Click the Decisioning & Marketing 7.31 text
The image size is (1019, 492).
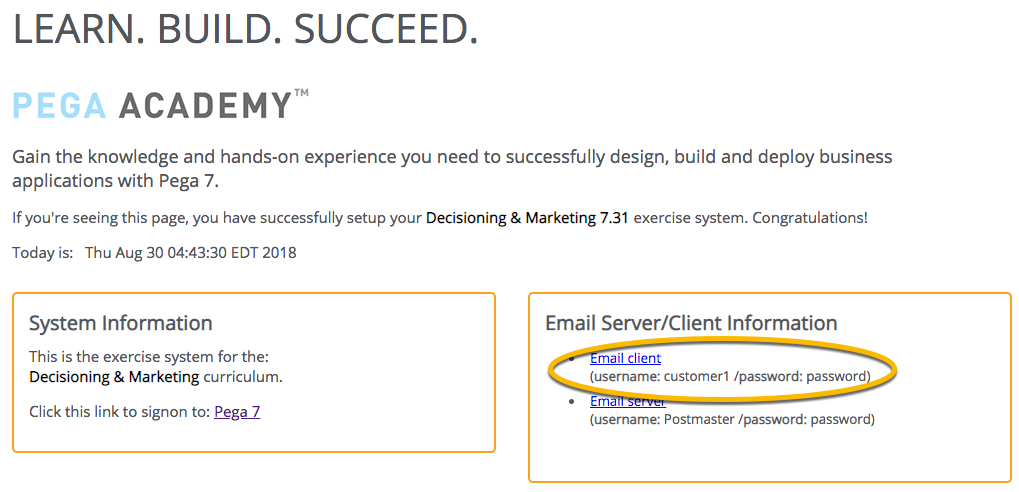click(x=527, y=218)
